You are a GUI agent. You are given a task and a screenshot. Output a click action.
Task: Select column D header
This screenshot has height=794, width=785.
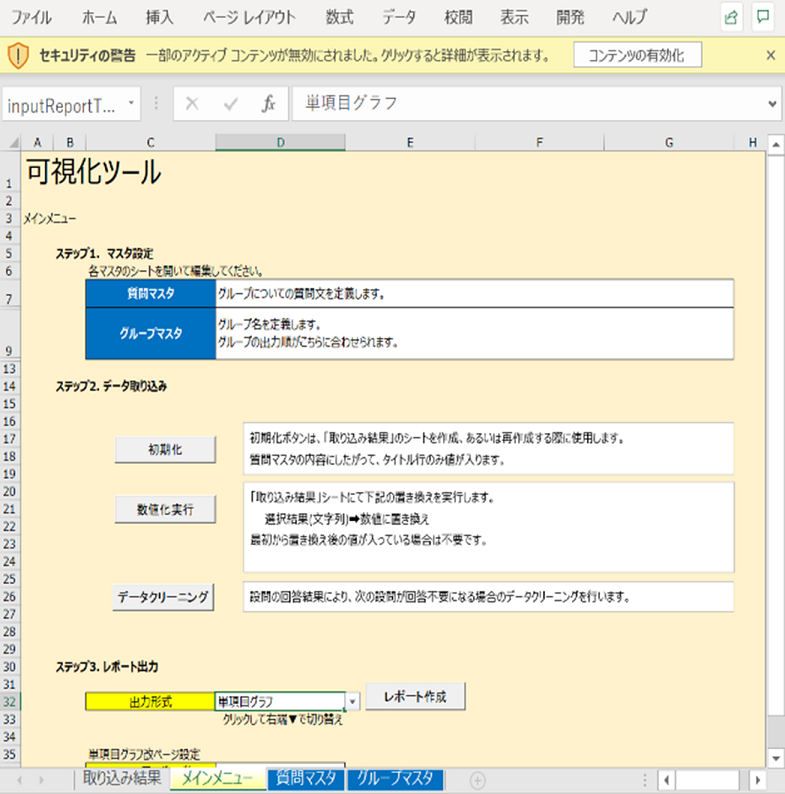coord(280,142)
